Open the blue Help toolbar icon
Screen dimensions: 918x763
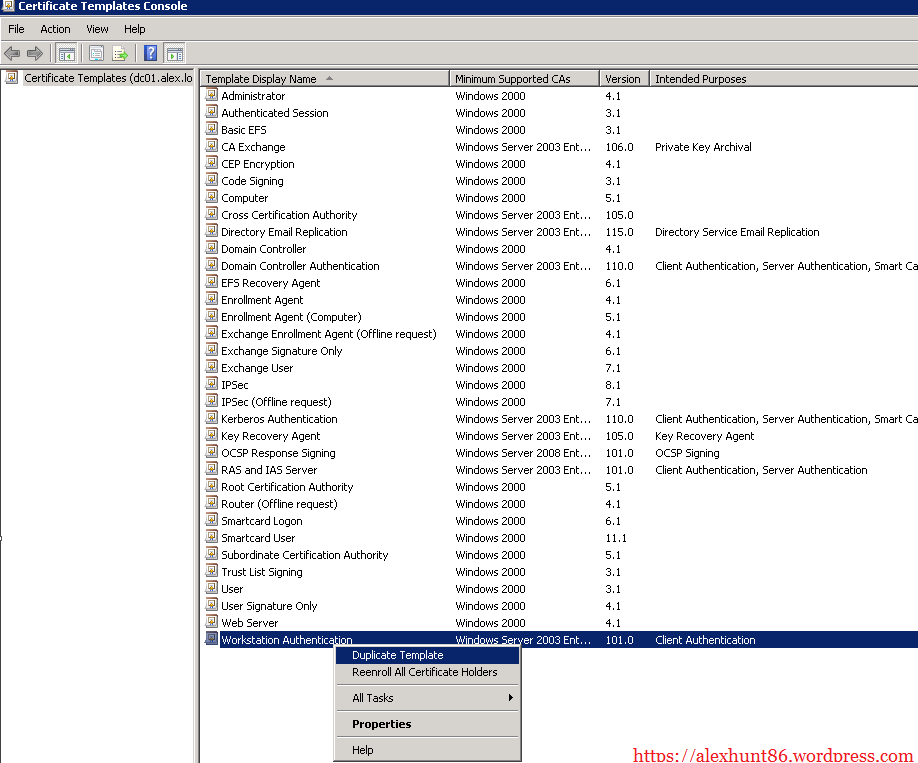151,53
